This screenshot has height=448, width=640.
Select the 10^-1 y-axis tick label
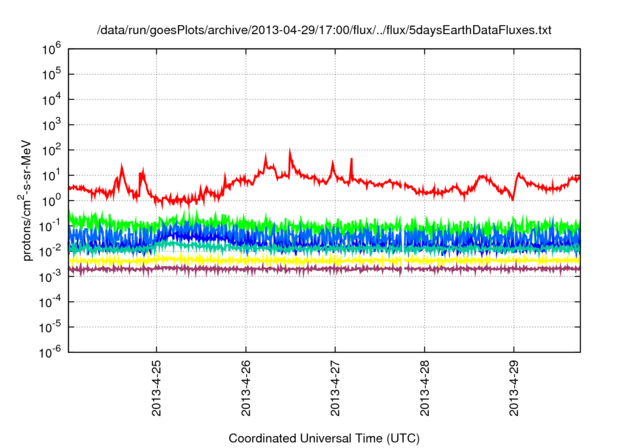click(x=50, y=226)
